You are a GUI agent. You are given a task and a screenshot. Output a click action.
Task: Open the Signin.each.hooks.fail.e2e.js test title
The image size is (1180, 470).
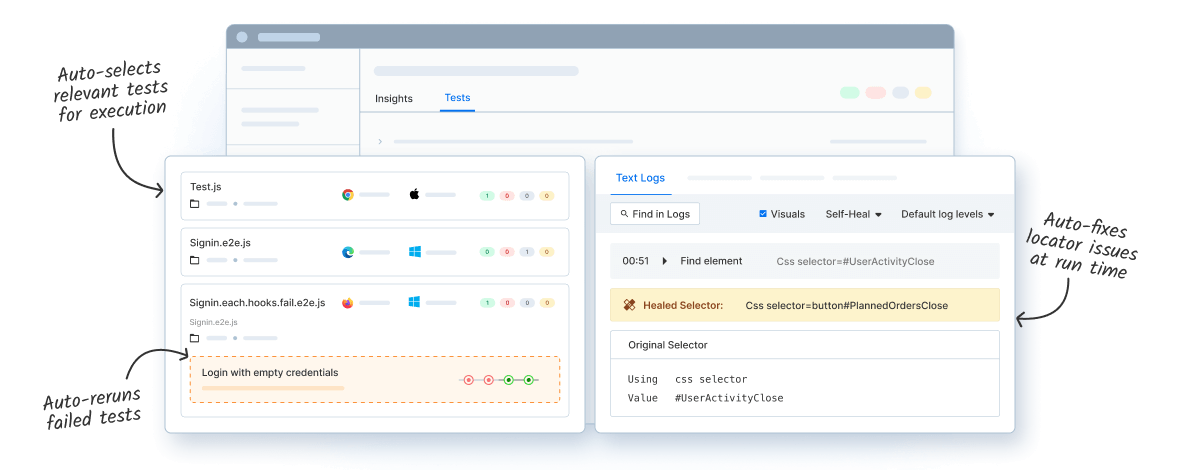pos(257,302)
